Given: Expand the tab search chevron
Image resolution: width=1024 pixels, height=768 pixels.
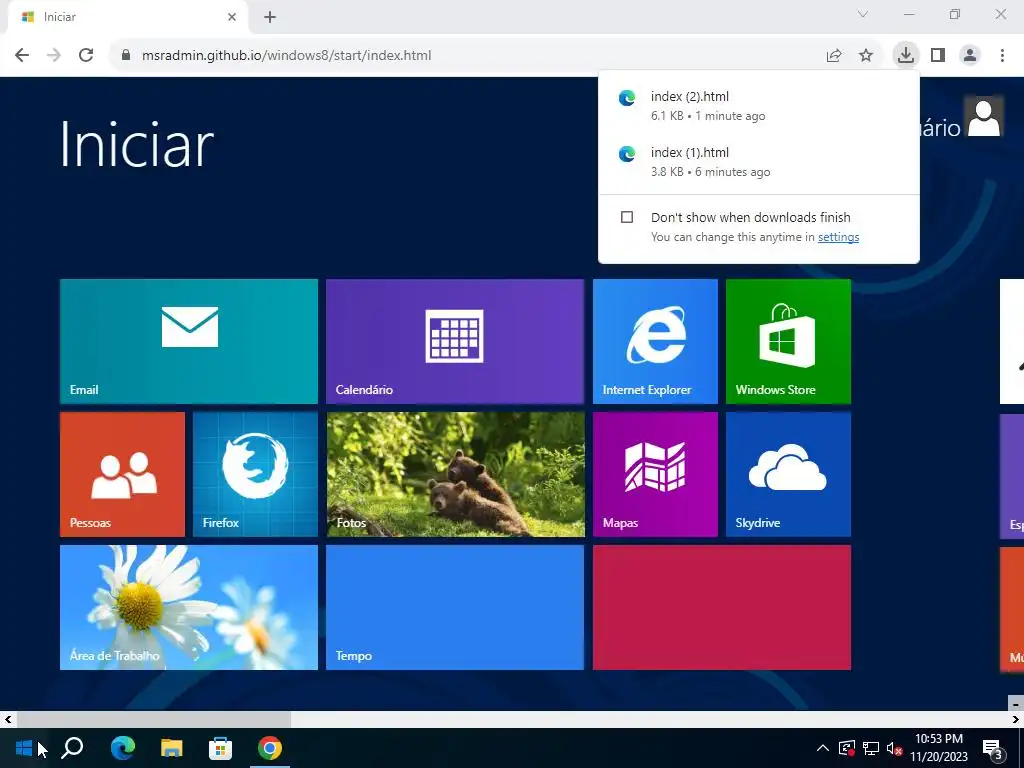Looking at the screenshot, I should (863, 14).
